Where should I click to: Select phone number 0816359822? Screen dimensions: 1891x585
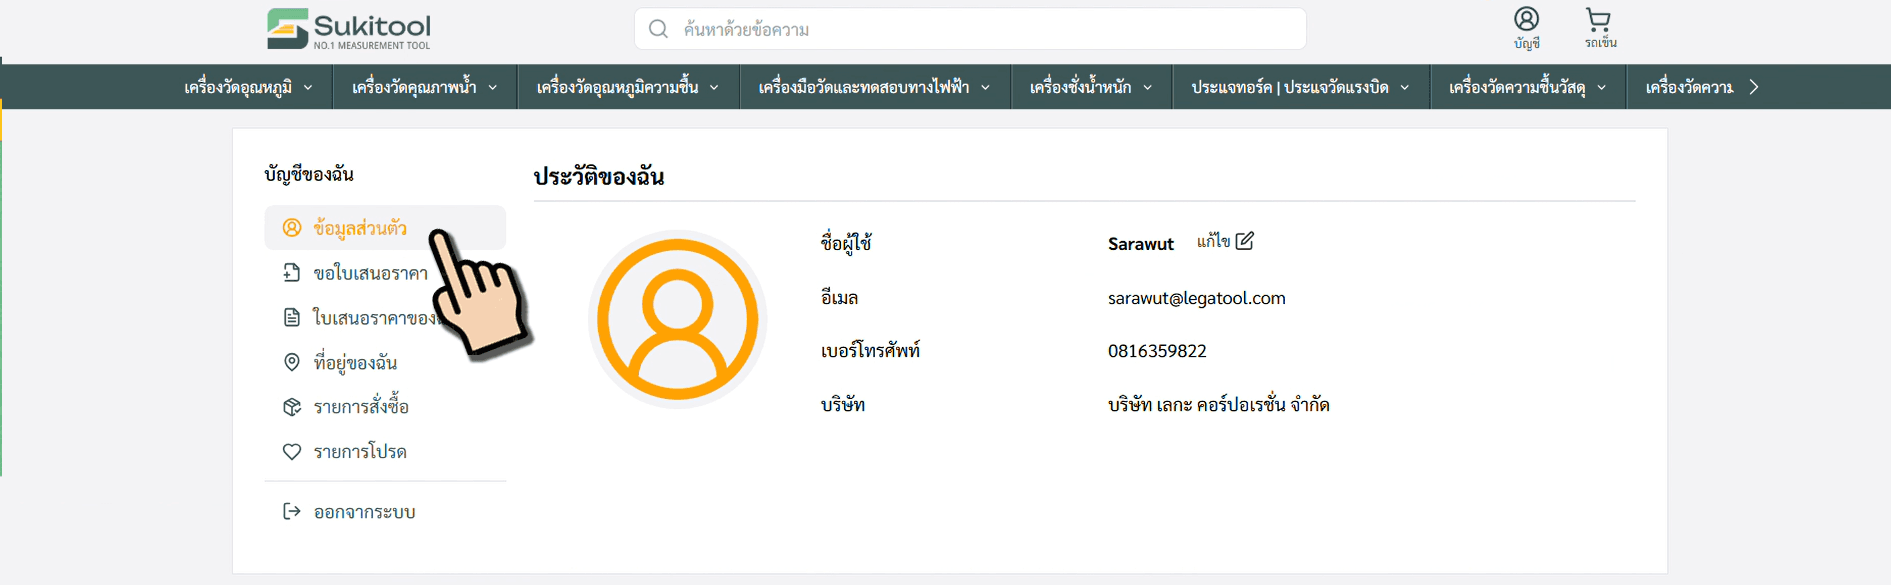(x=1157, y=351)
